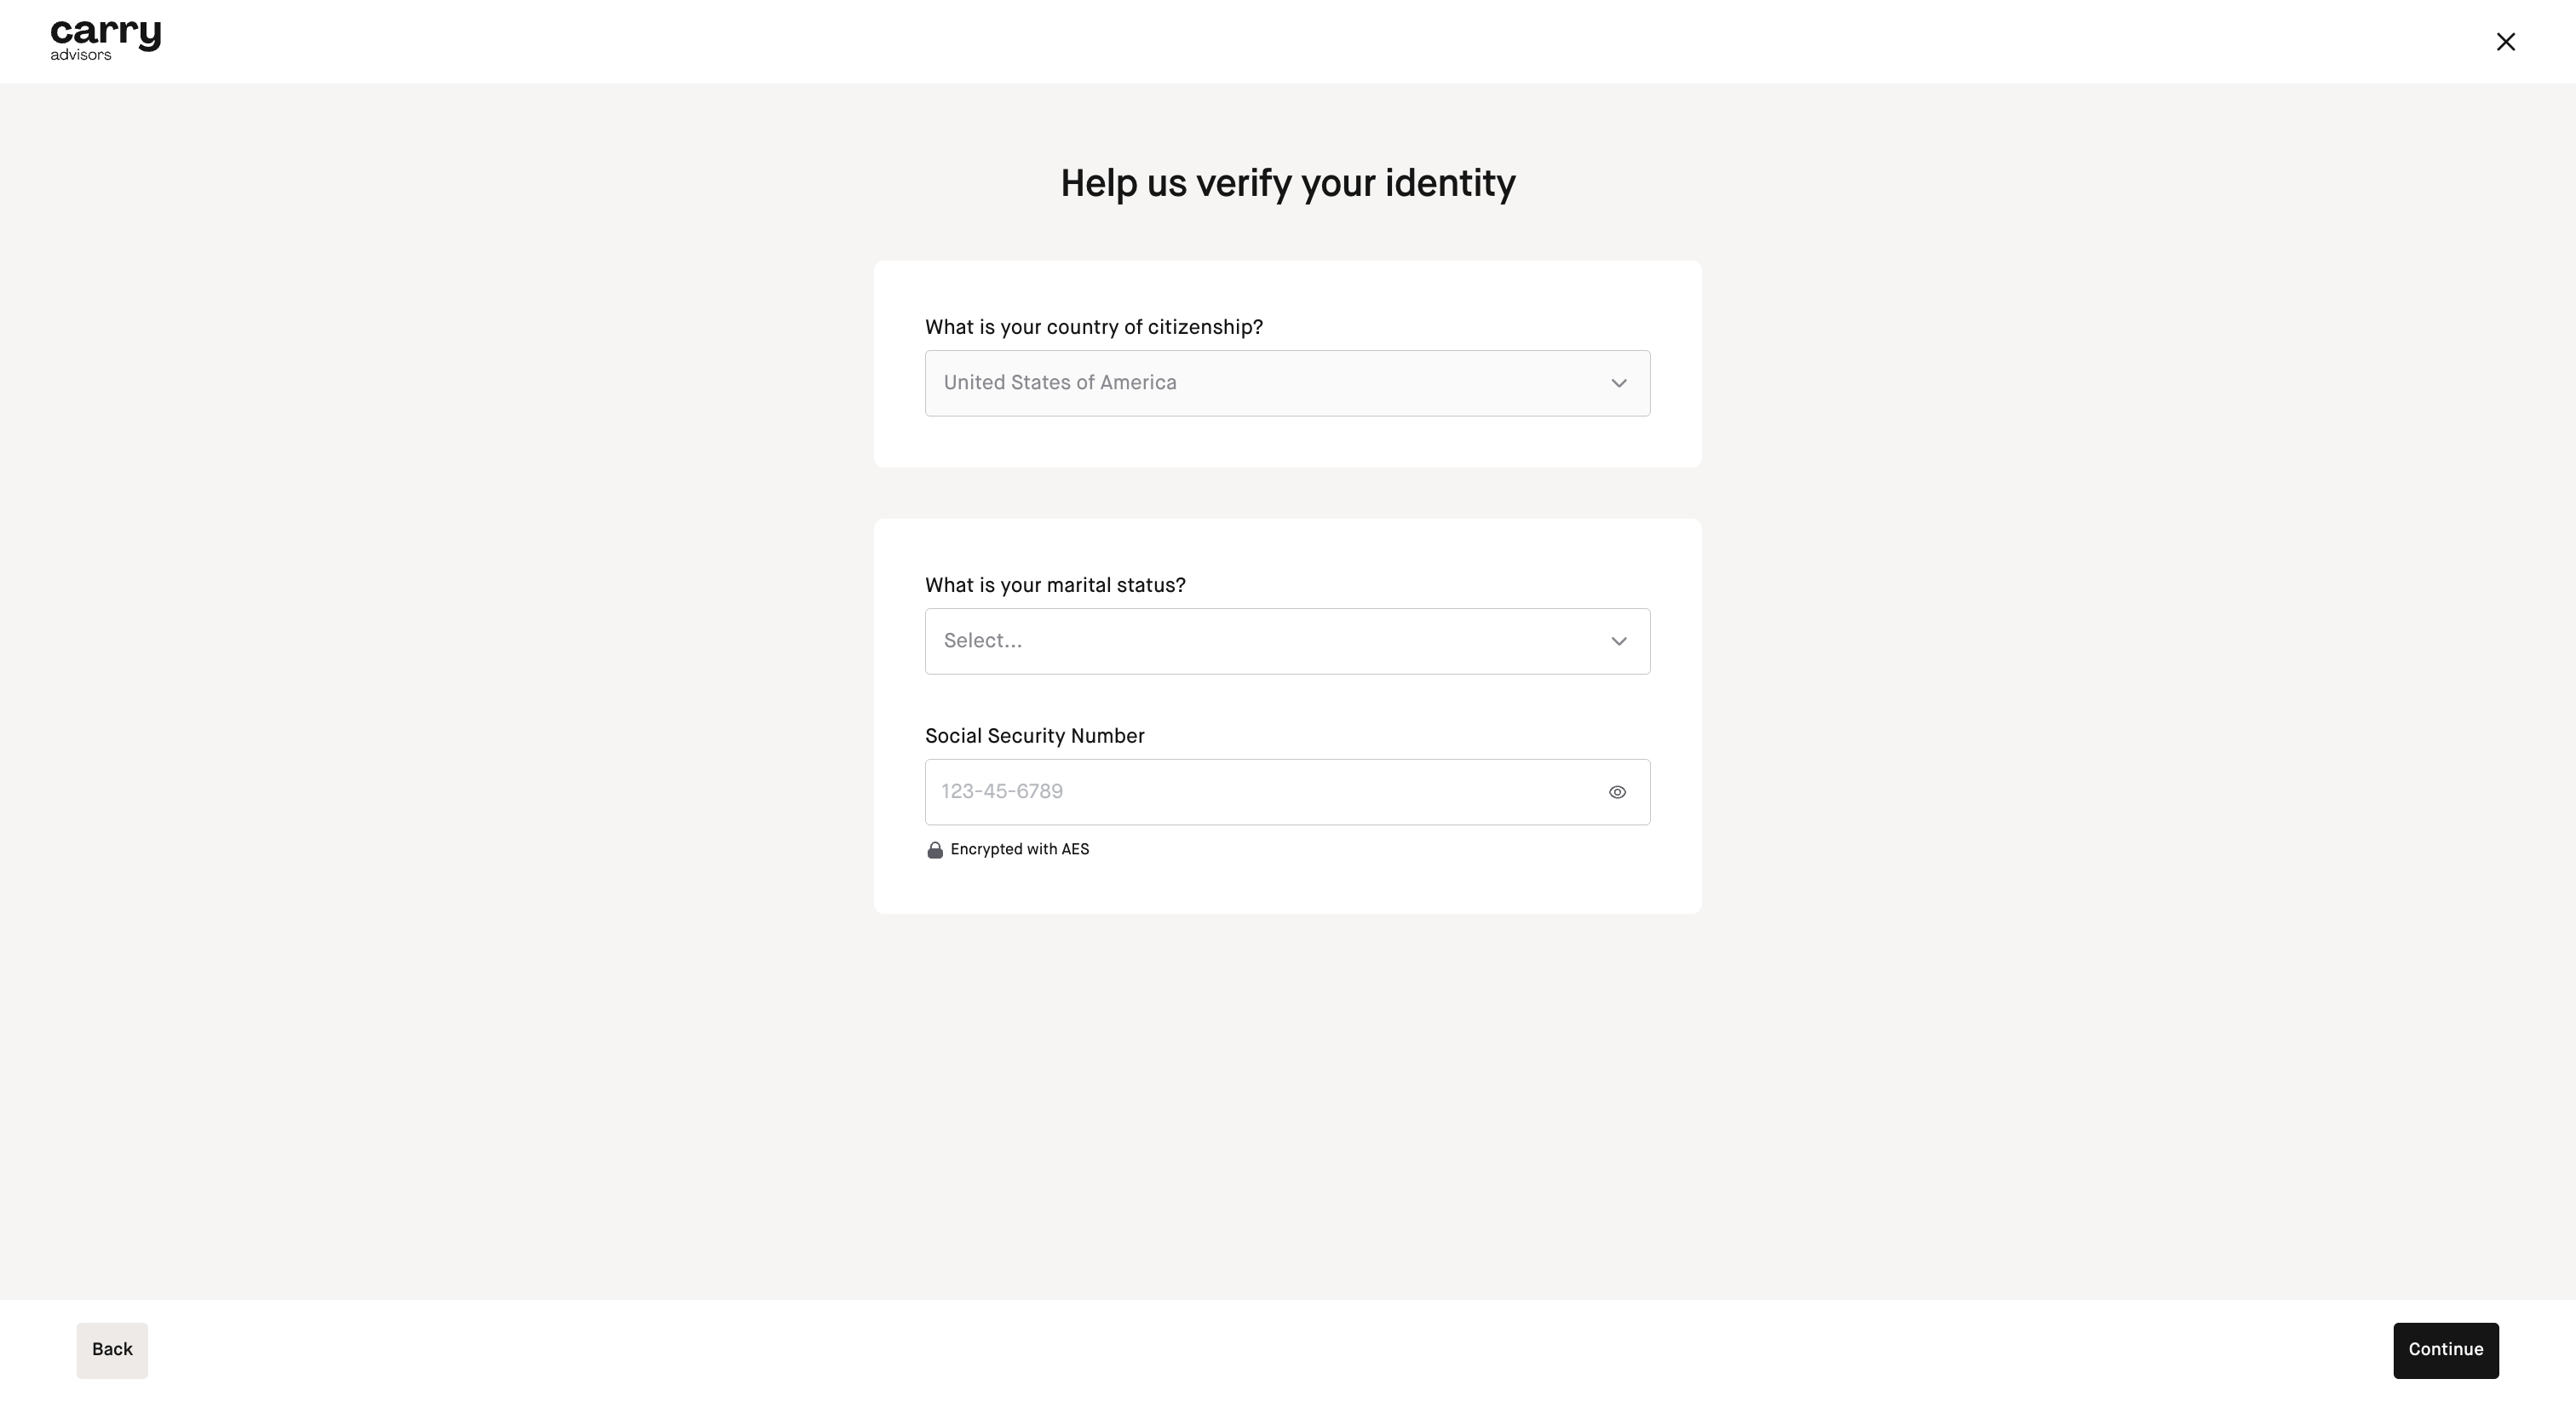Click the lock icon beside Encrypted with AES
Screen dimensions: 2576x1402
[935, 850]
